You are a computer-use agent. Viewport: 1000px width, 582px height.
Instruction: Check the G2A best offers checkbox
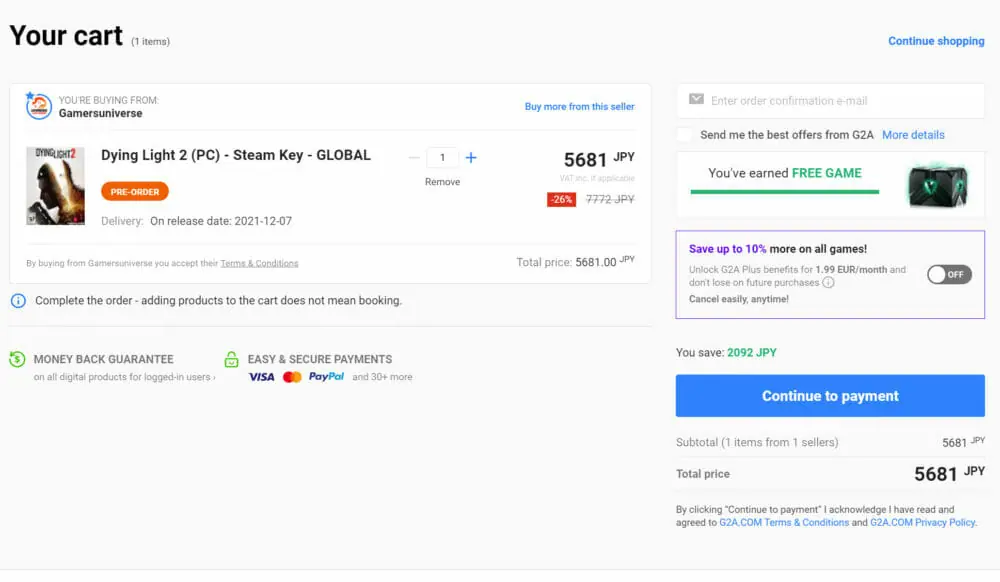point(684,135)
